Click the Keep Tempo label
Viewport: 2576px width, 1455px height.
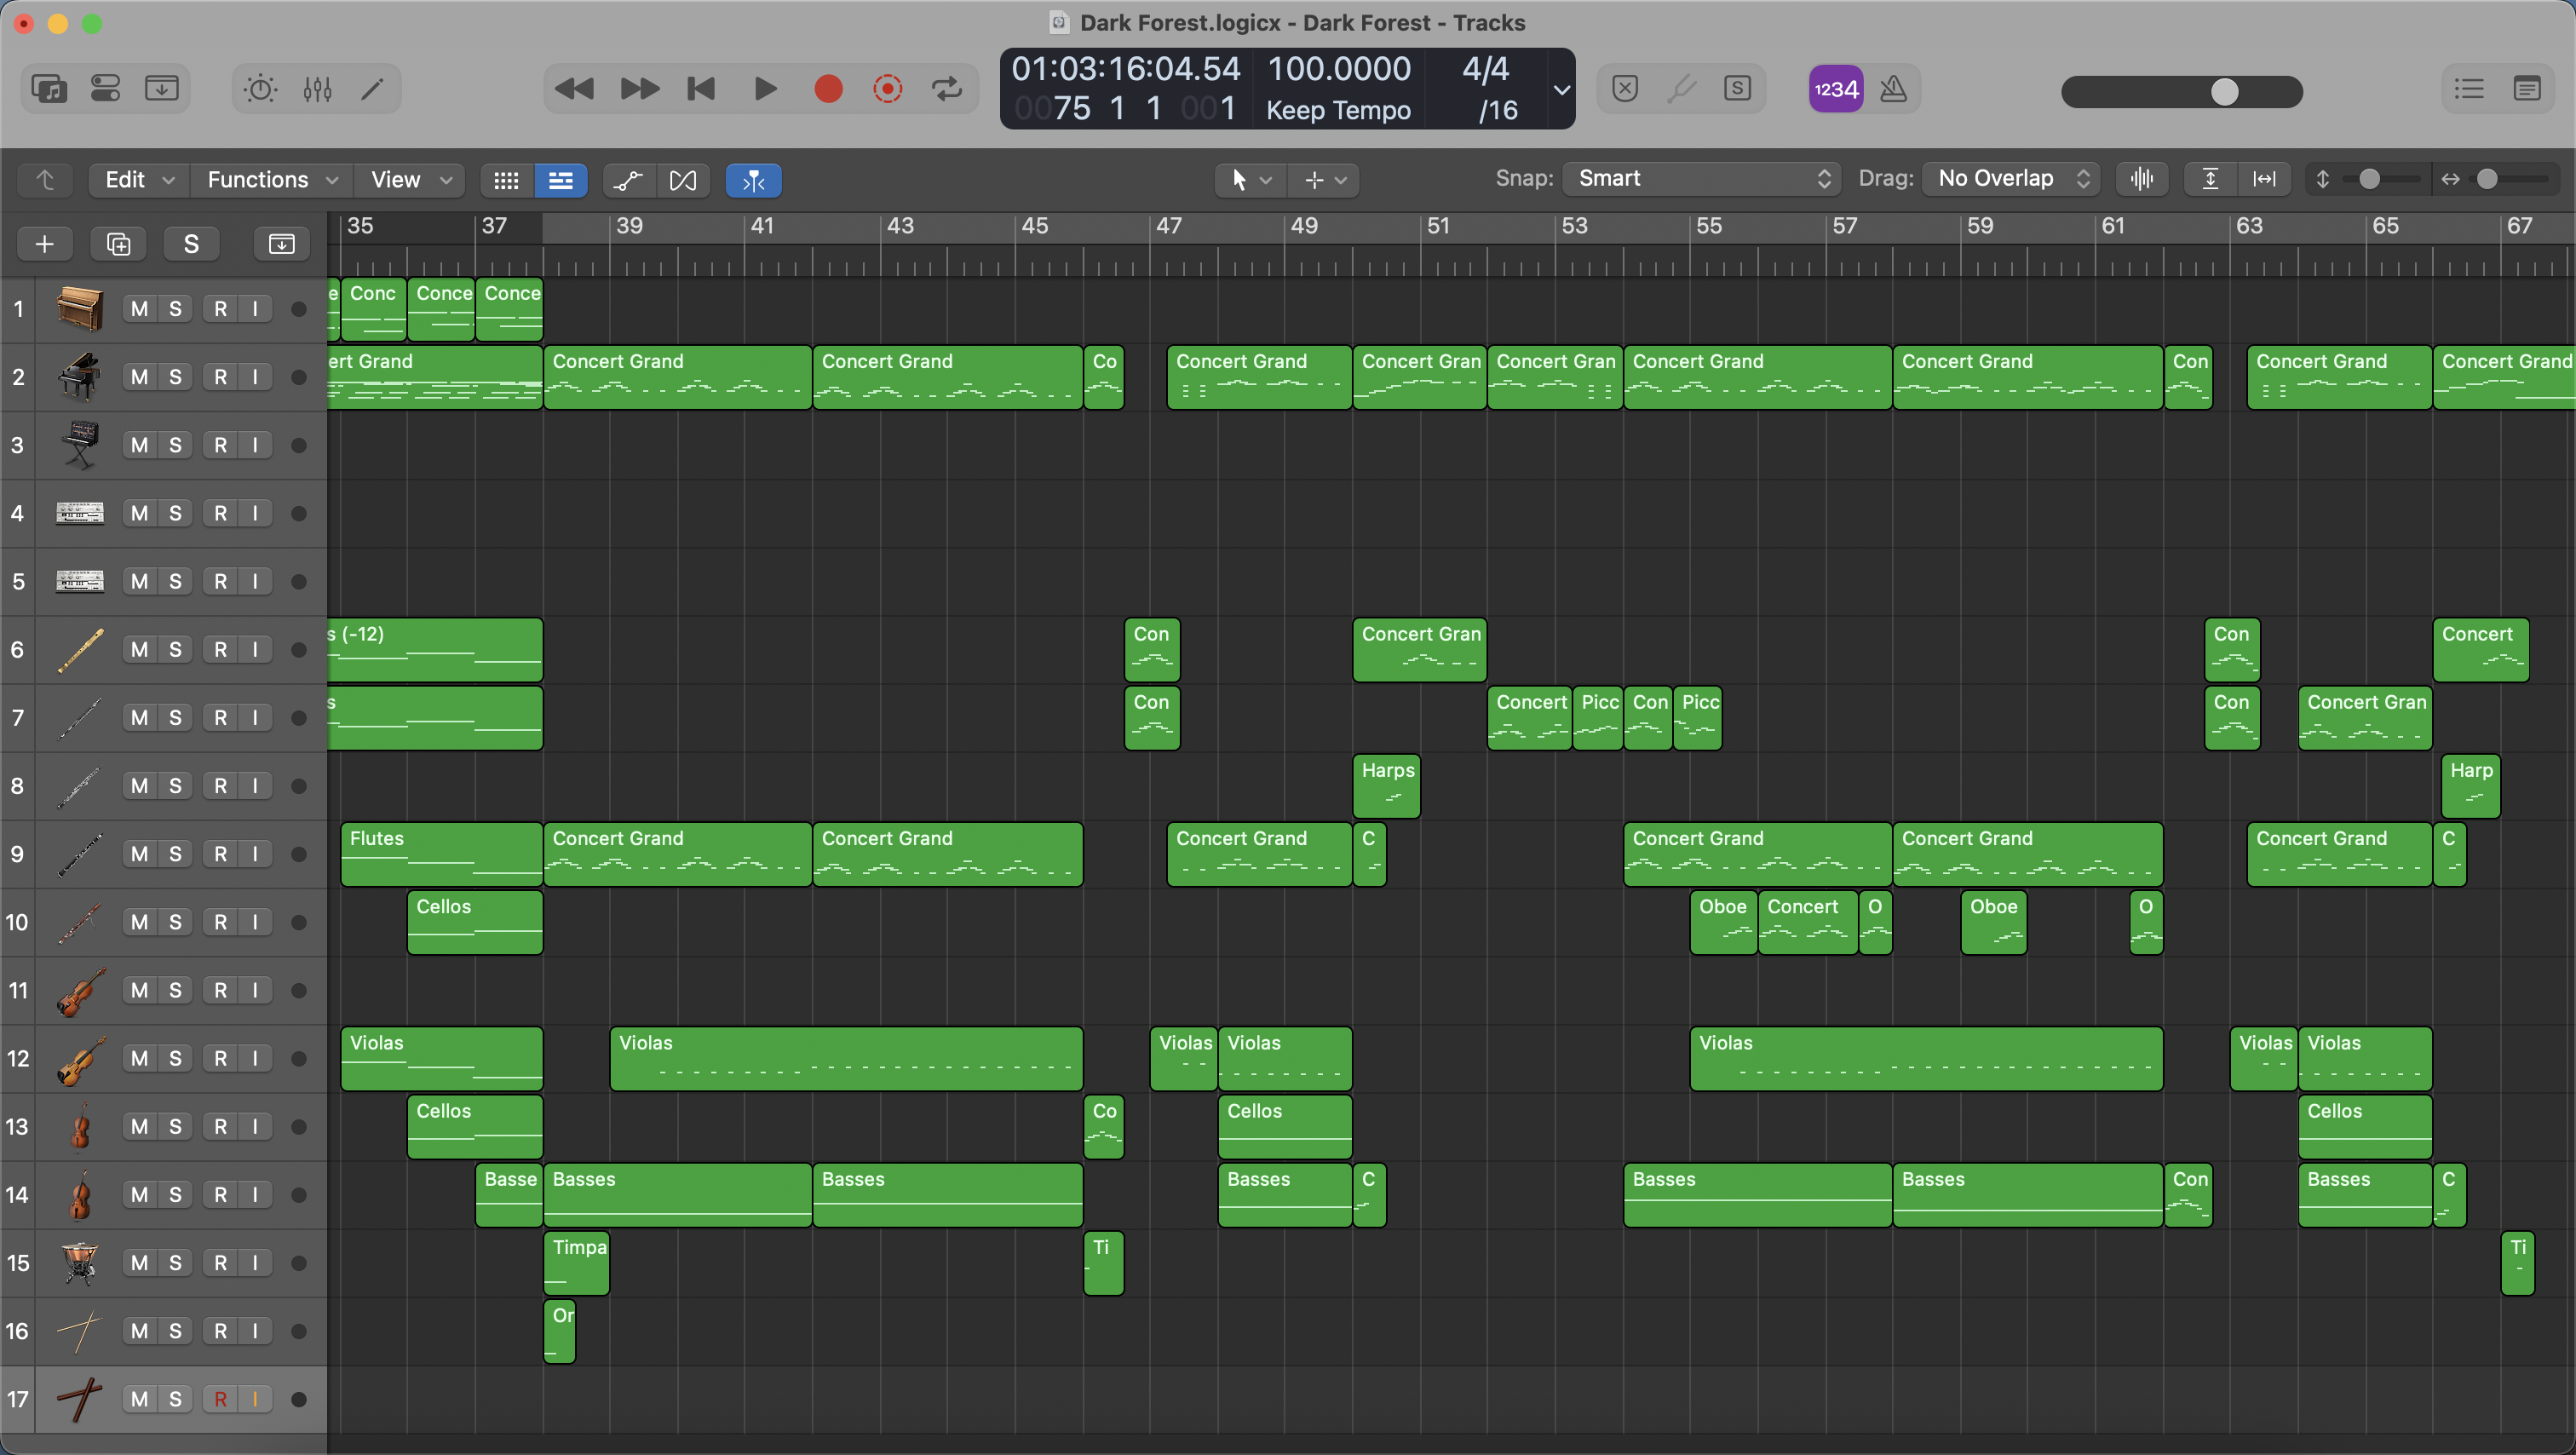[x=1338, y=110]
